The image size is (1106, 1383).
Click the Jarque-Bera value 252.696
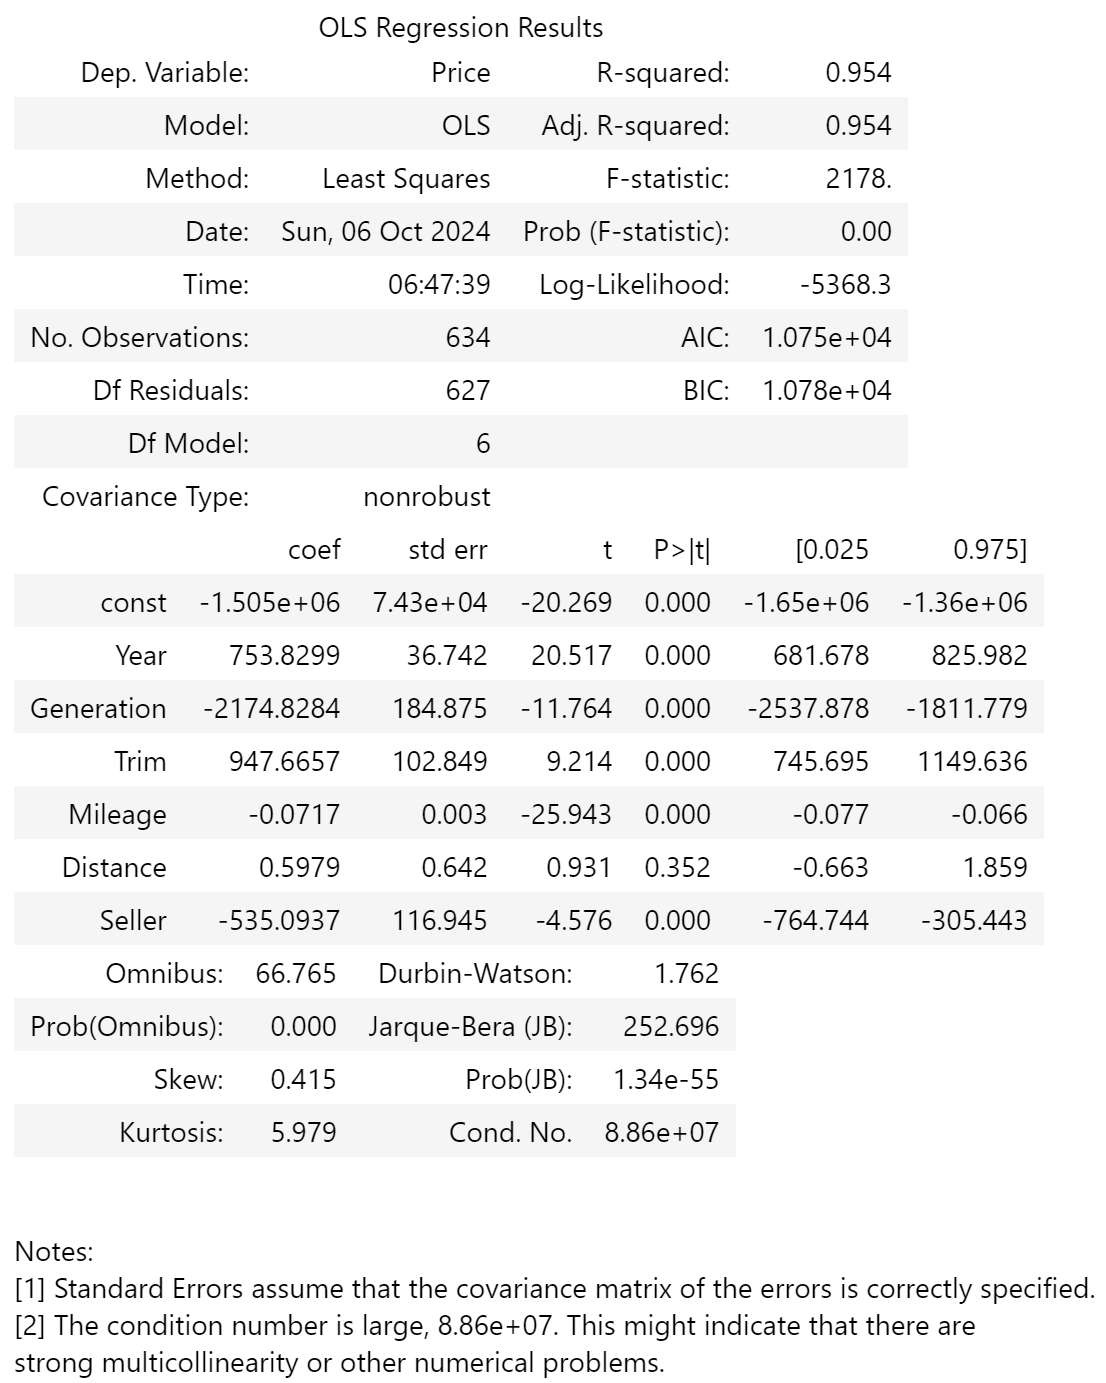click(x=671, y=1027)
